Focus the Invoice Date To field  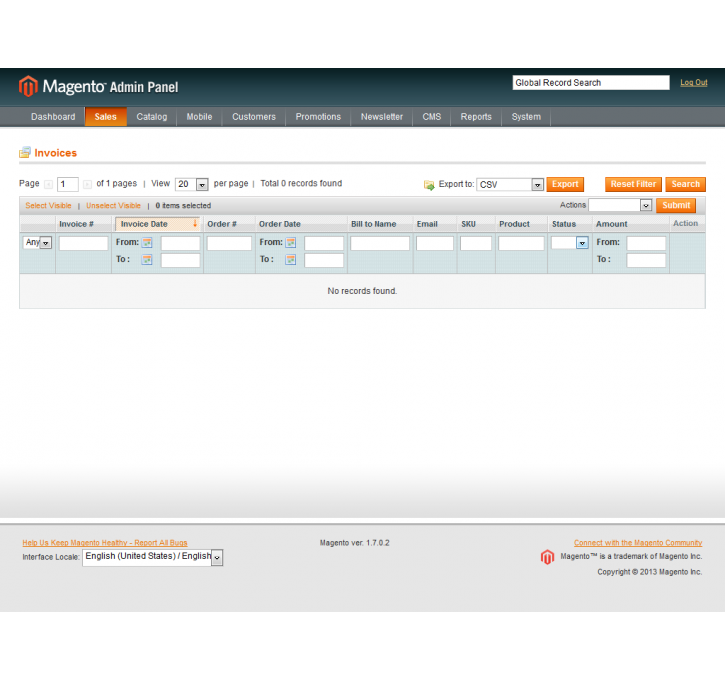[x=180, y=260]
